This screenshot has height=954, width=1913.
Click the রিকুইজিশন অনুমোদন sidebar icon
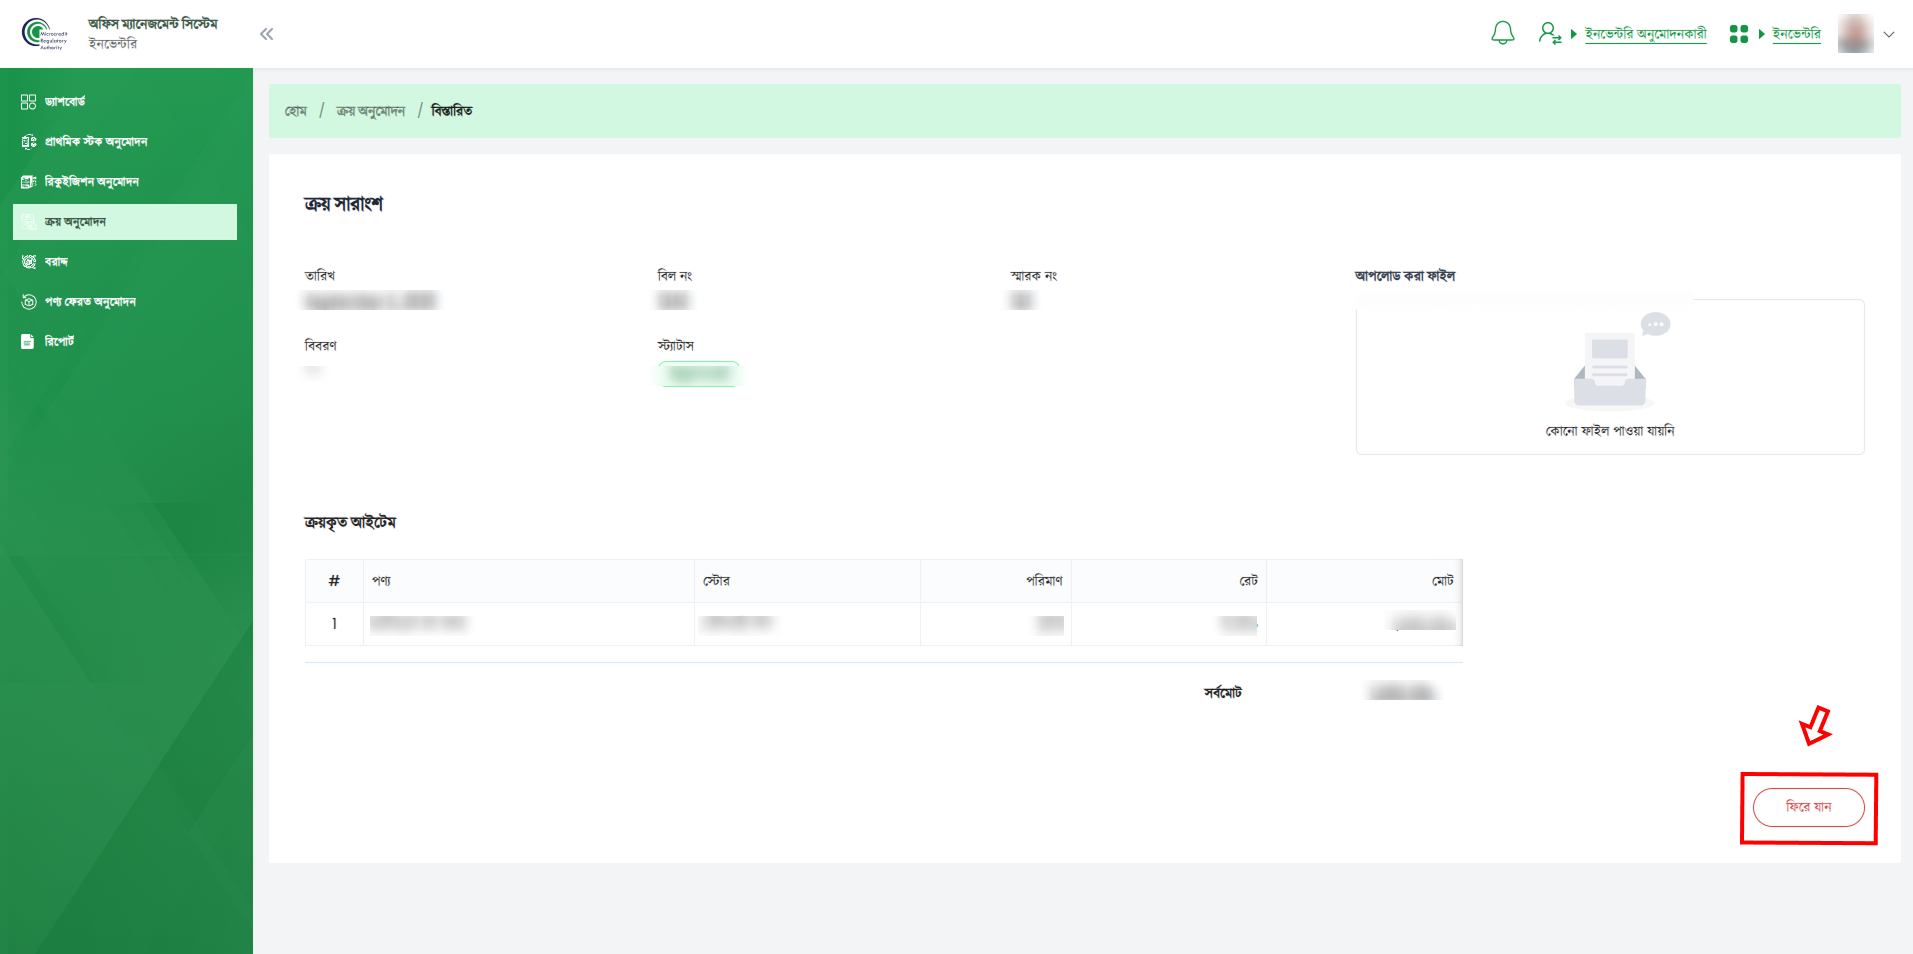pyautogui.click(x=28, y=182)
